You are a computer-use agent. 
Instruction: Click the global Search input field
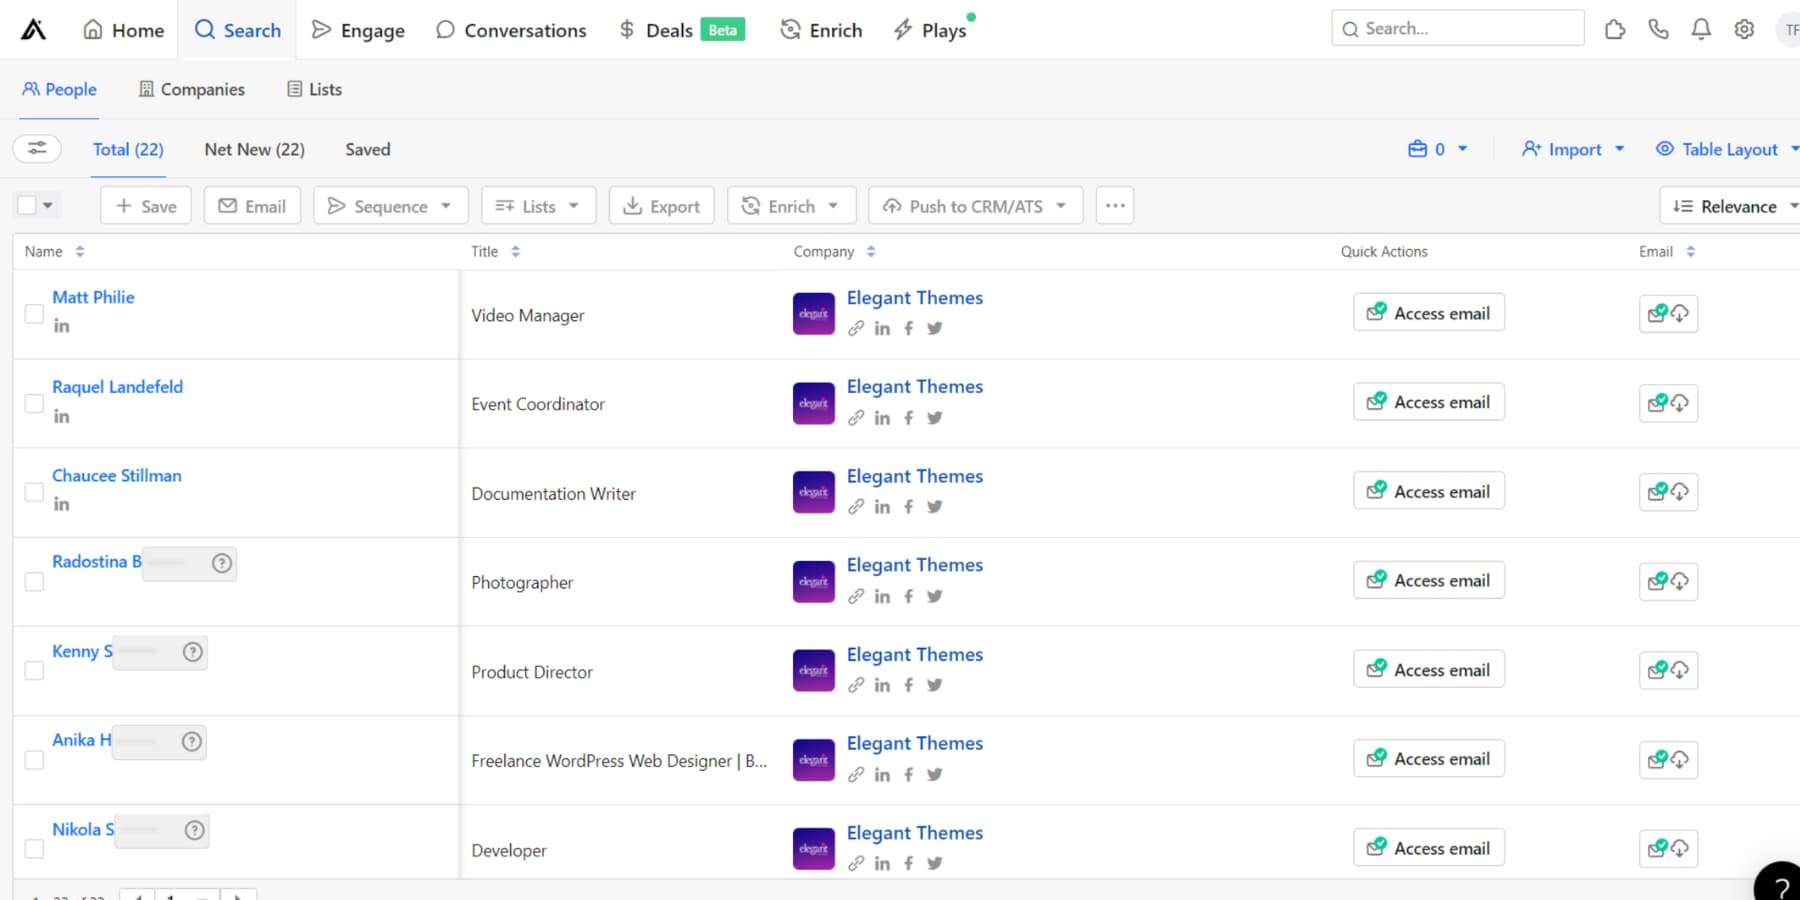[x=1457, y=28]
